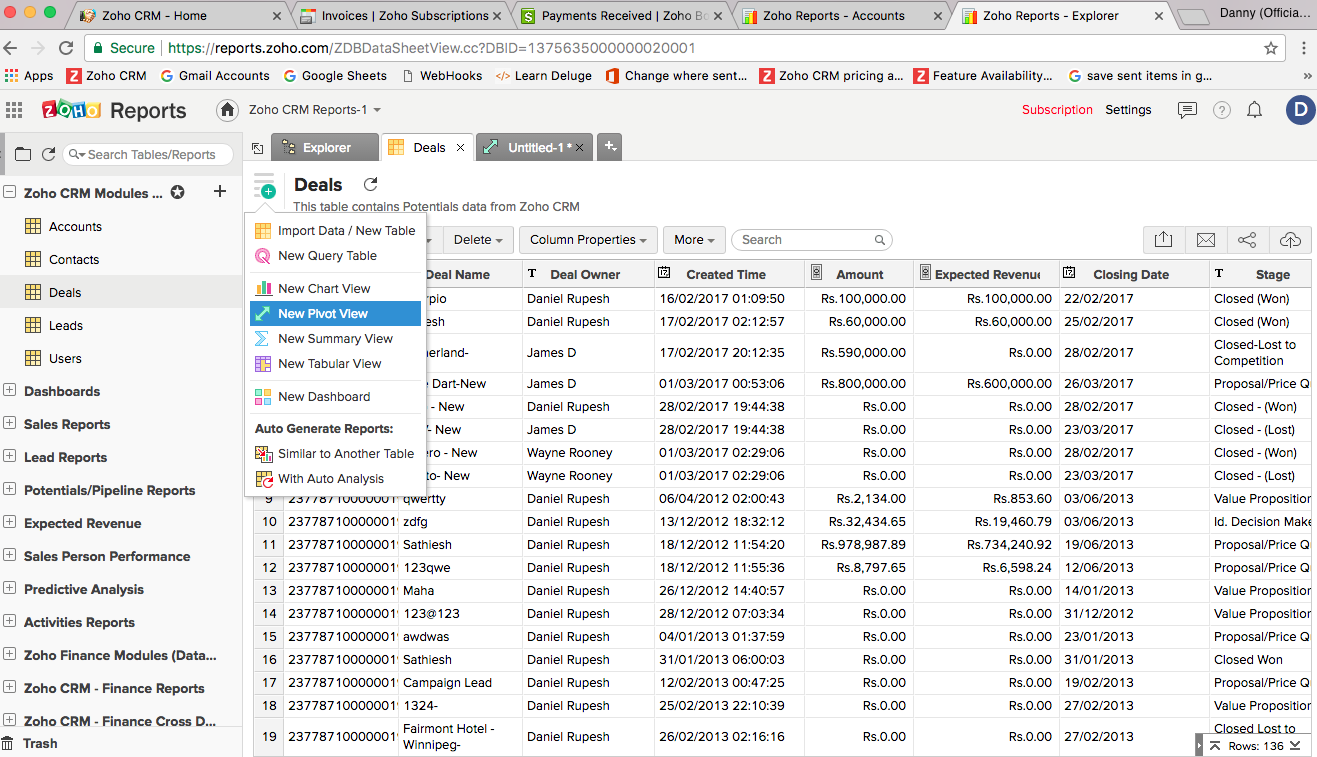
Task: Open a new tab with the plus tab
Action: point(610,147)
